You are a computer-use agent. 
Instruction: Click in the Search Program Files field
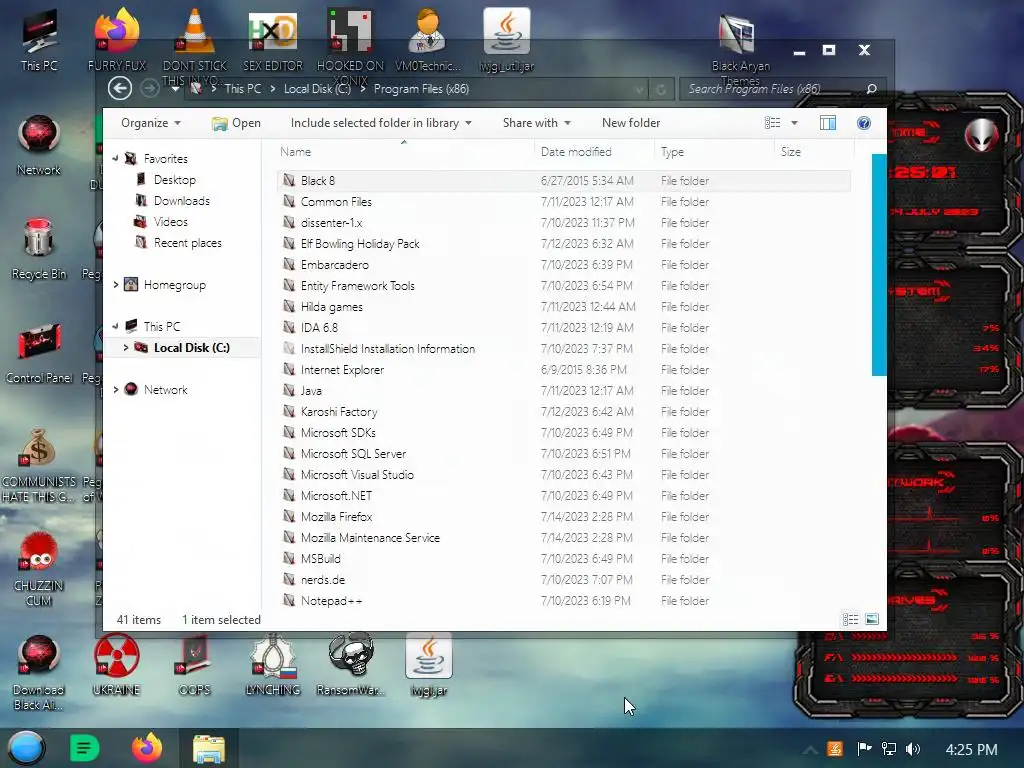774,89
